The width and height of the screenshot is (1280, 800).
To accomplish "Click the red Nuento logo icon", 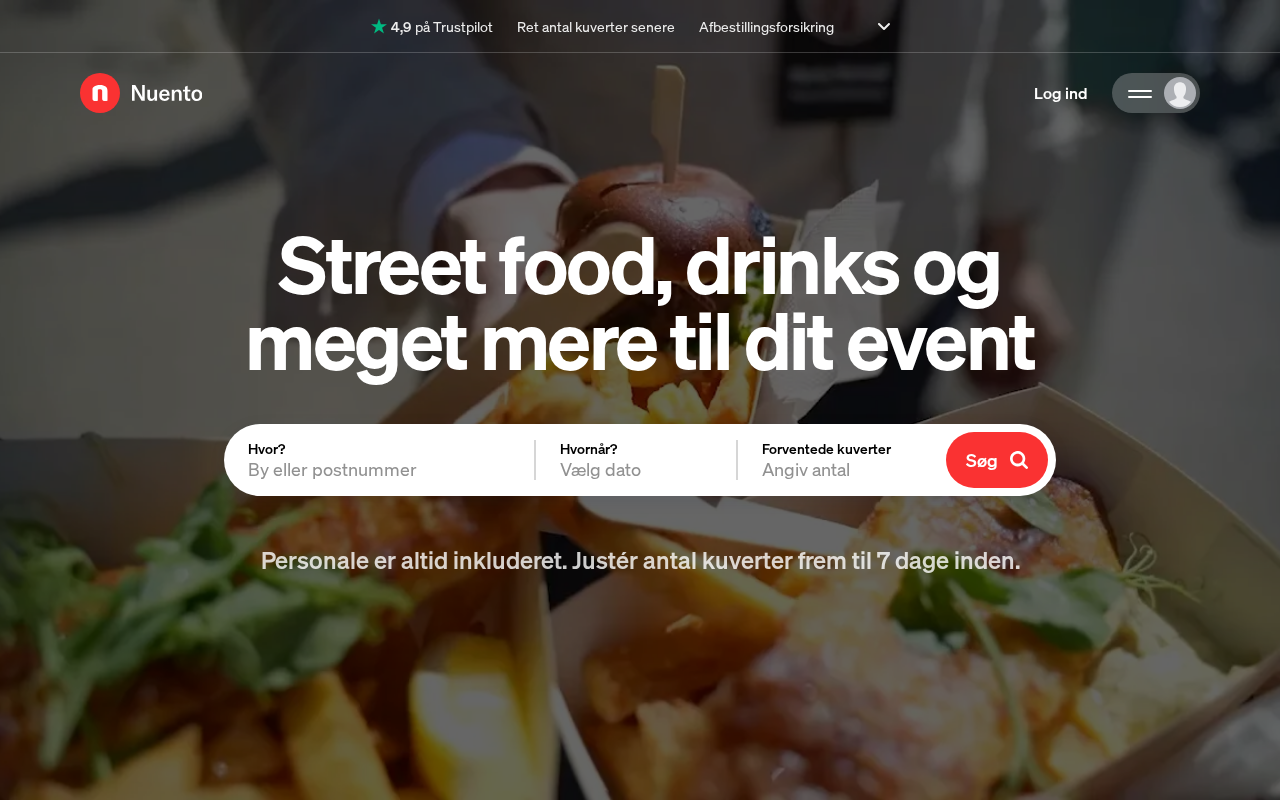I will [100, 93].
